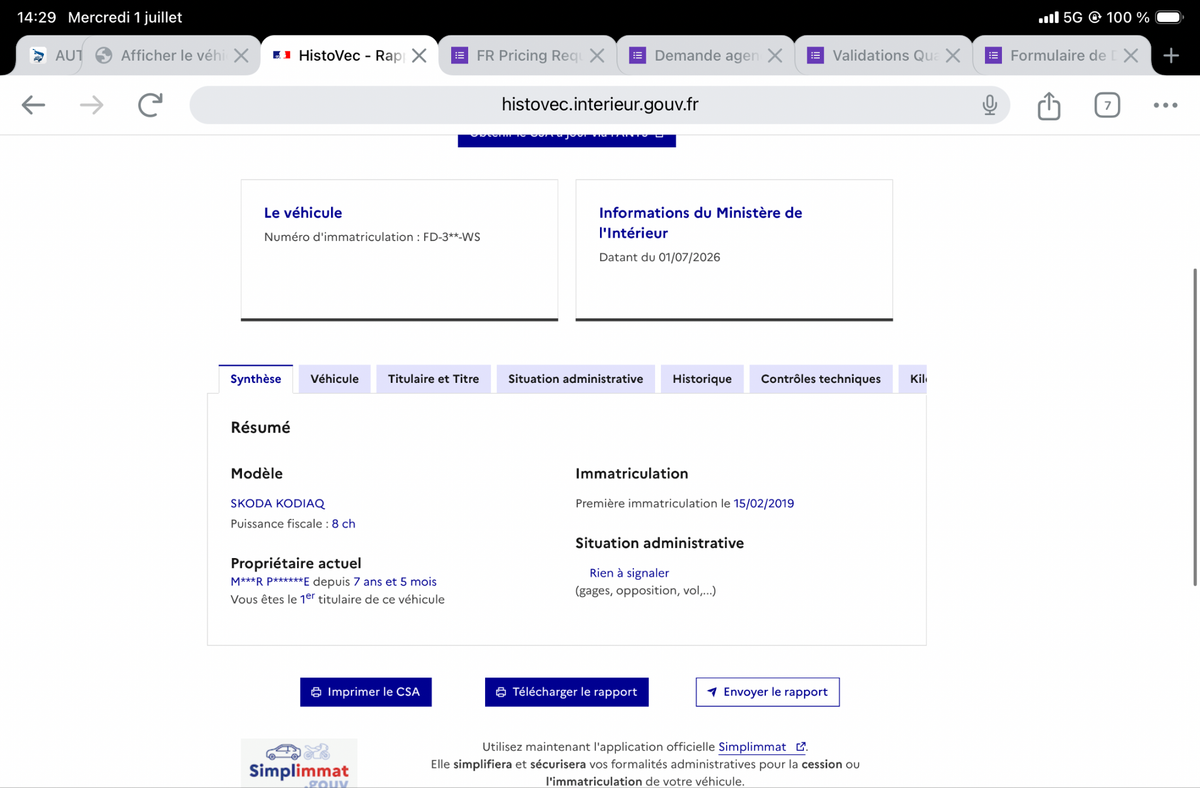Click Télécharger le rapport button

click(x=567, y=692)
